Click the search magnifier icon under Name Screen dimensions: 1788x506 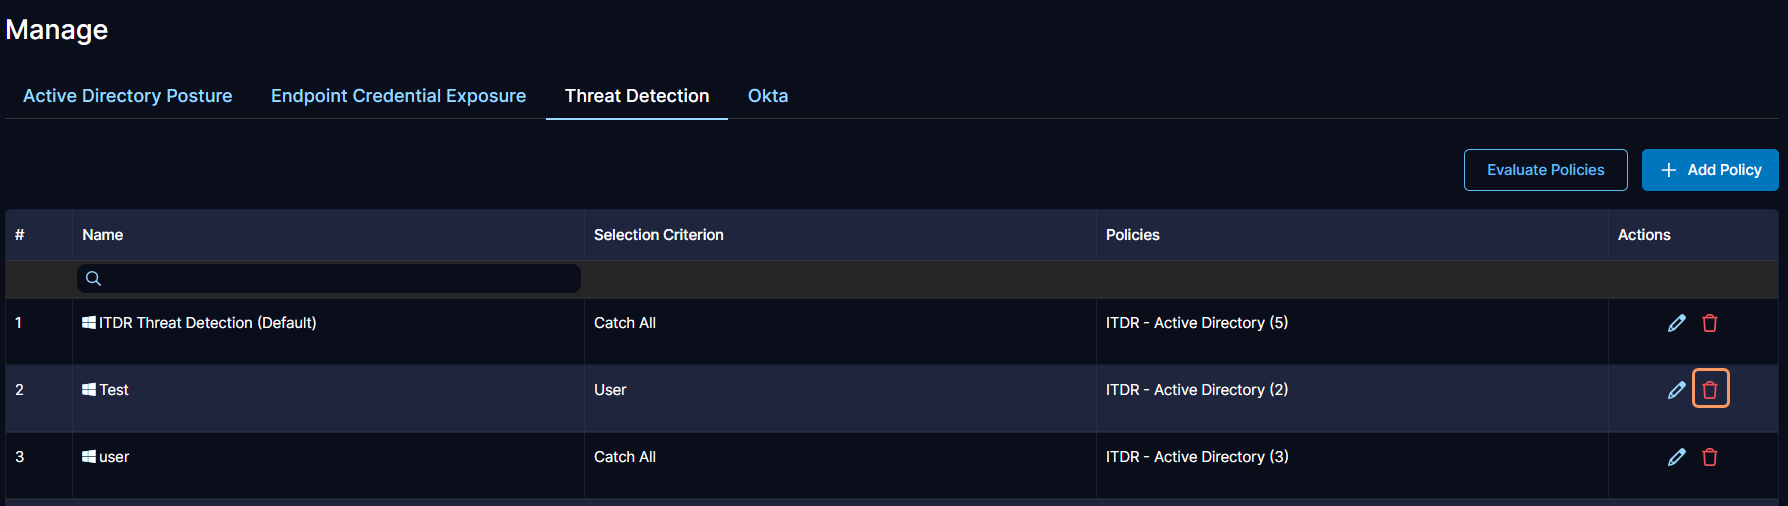click(x=93, y=279)
